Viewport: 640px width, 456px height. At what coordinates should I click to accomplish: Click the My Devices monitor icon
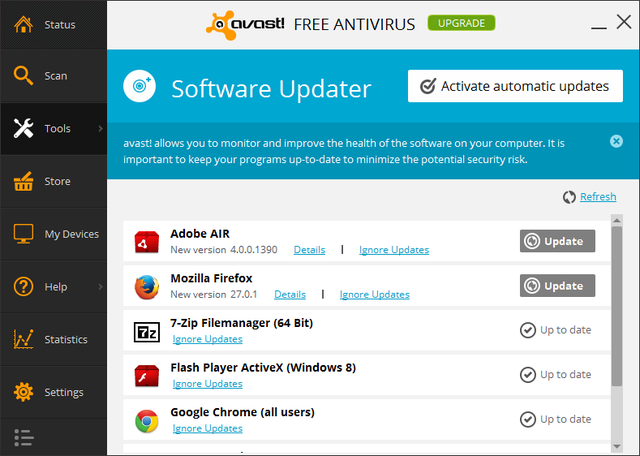(x=23, y=234)
